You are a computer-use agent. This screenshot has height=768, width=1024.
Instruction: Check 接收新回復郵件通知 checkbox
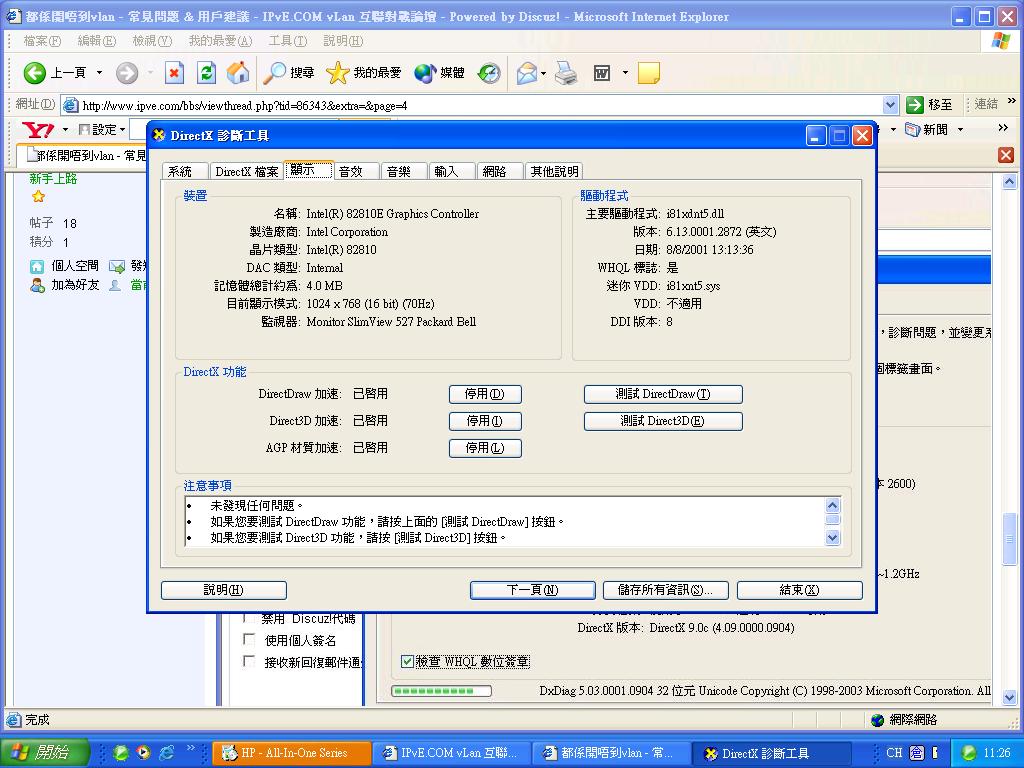[249, 661]
